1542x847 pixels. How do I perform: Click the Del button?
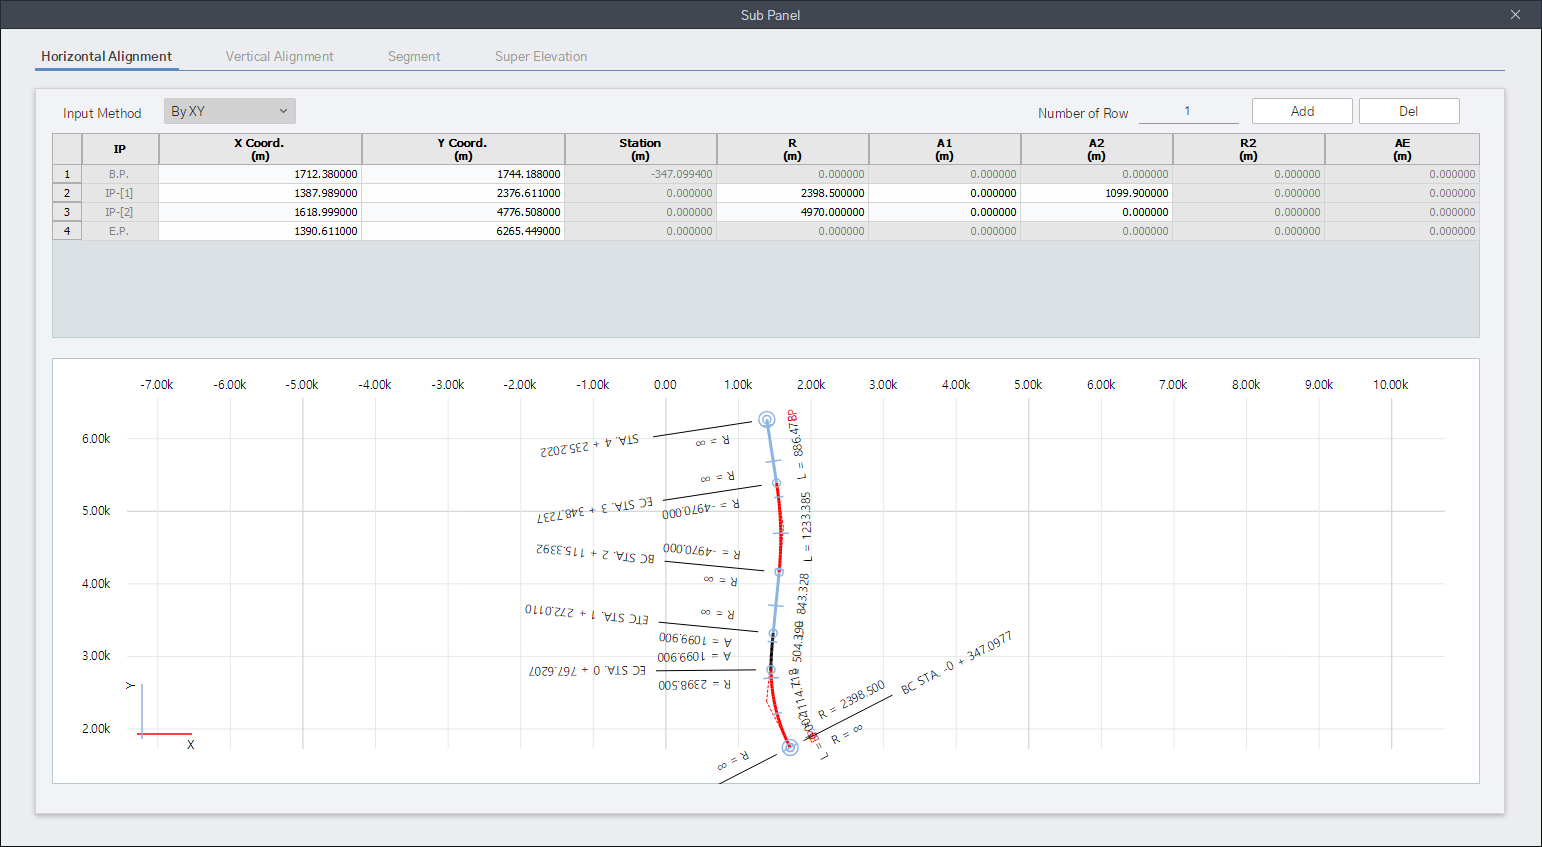click(1409, 111)
